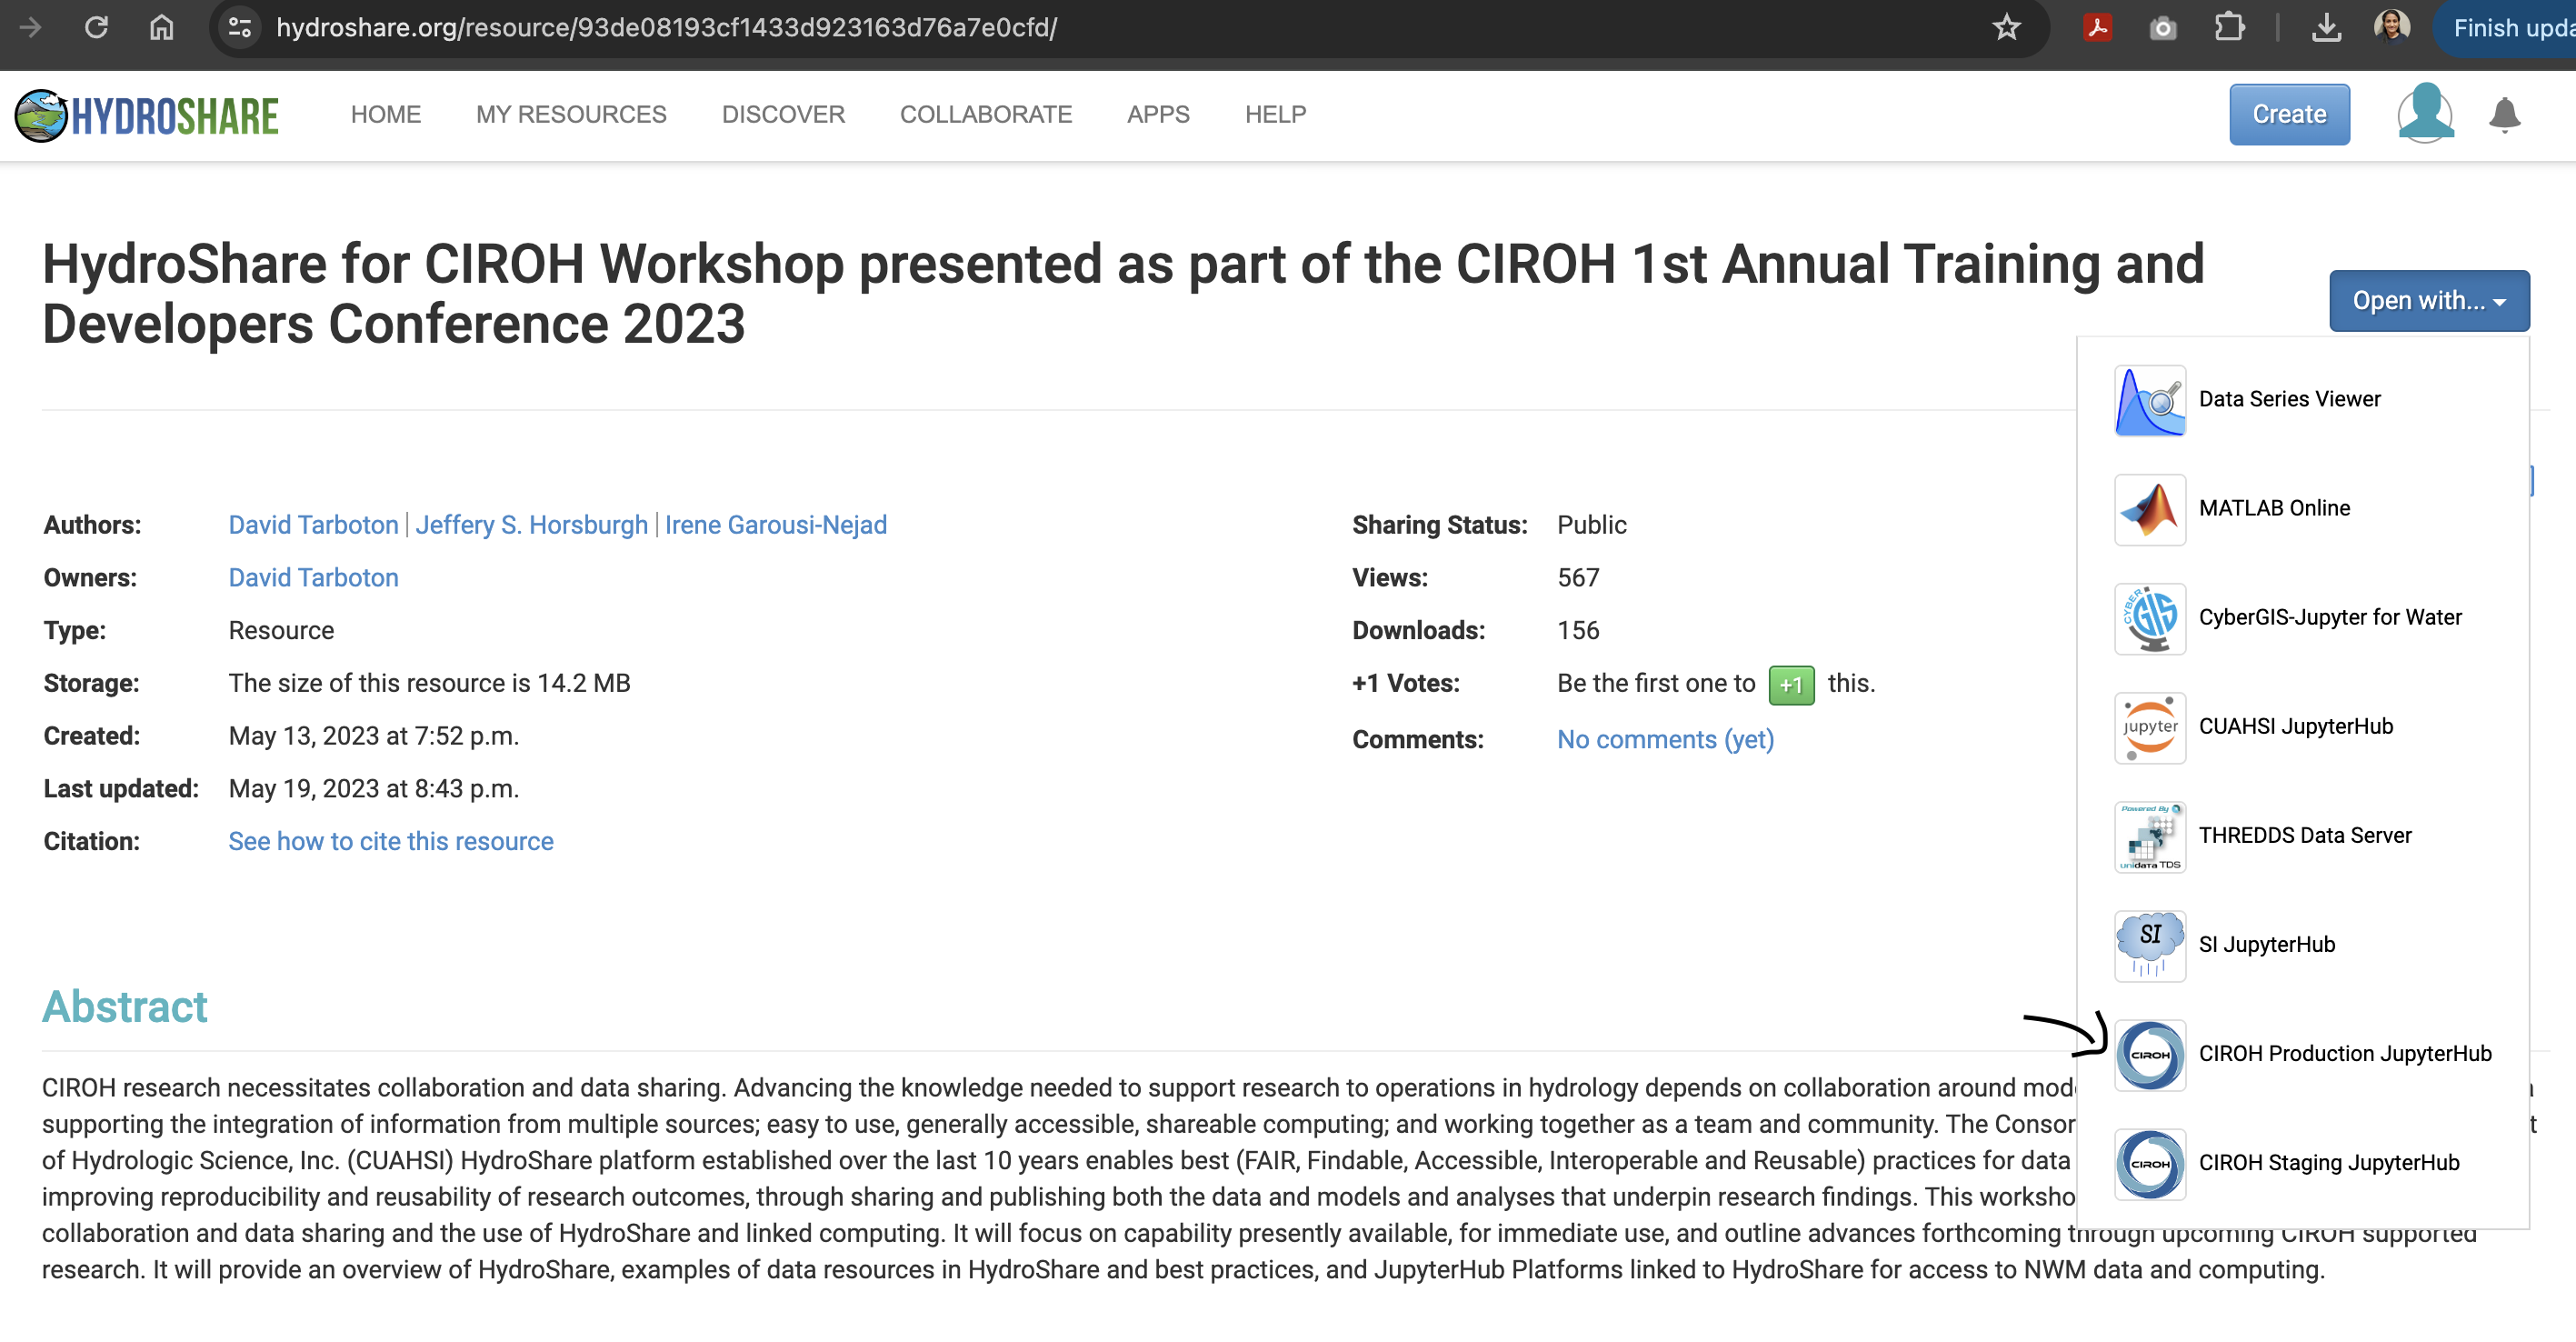Screen dimensions: 2576x1342
Task: Click the browser profile avatar
Action: [x=2392, y=27]
